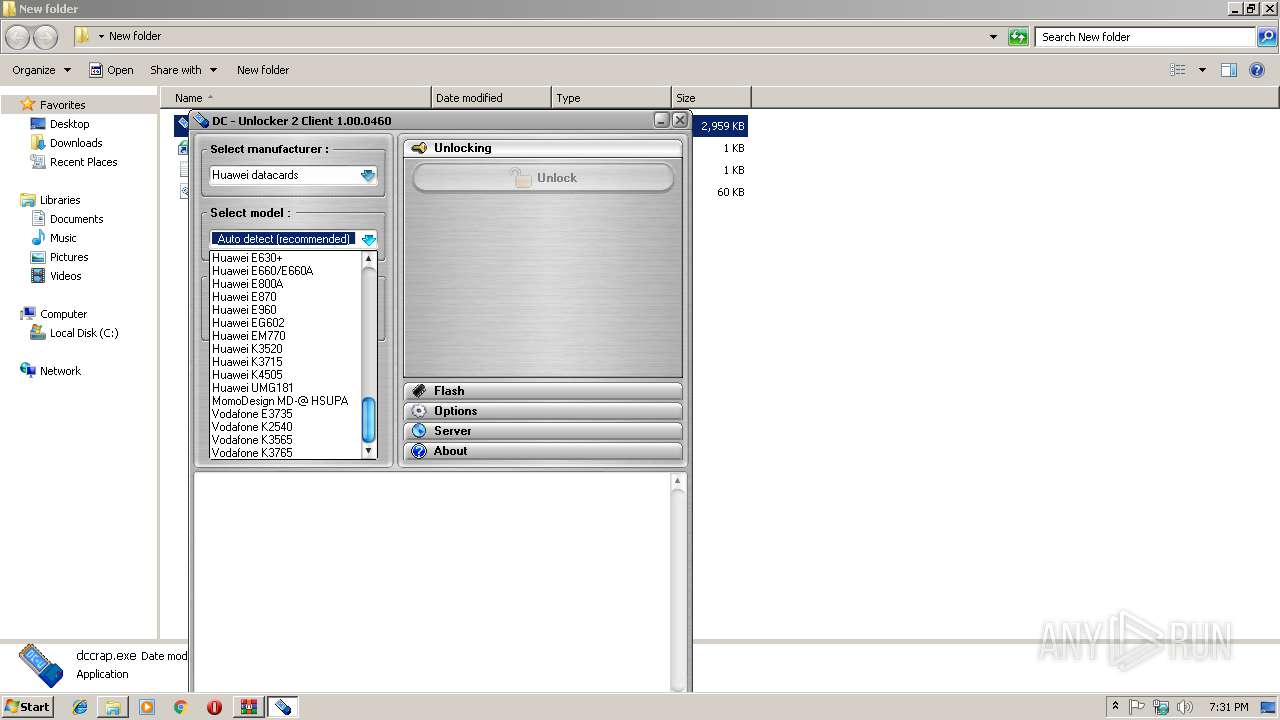
Task: Open the Select model dropdown arrow
Action: 368,239
